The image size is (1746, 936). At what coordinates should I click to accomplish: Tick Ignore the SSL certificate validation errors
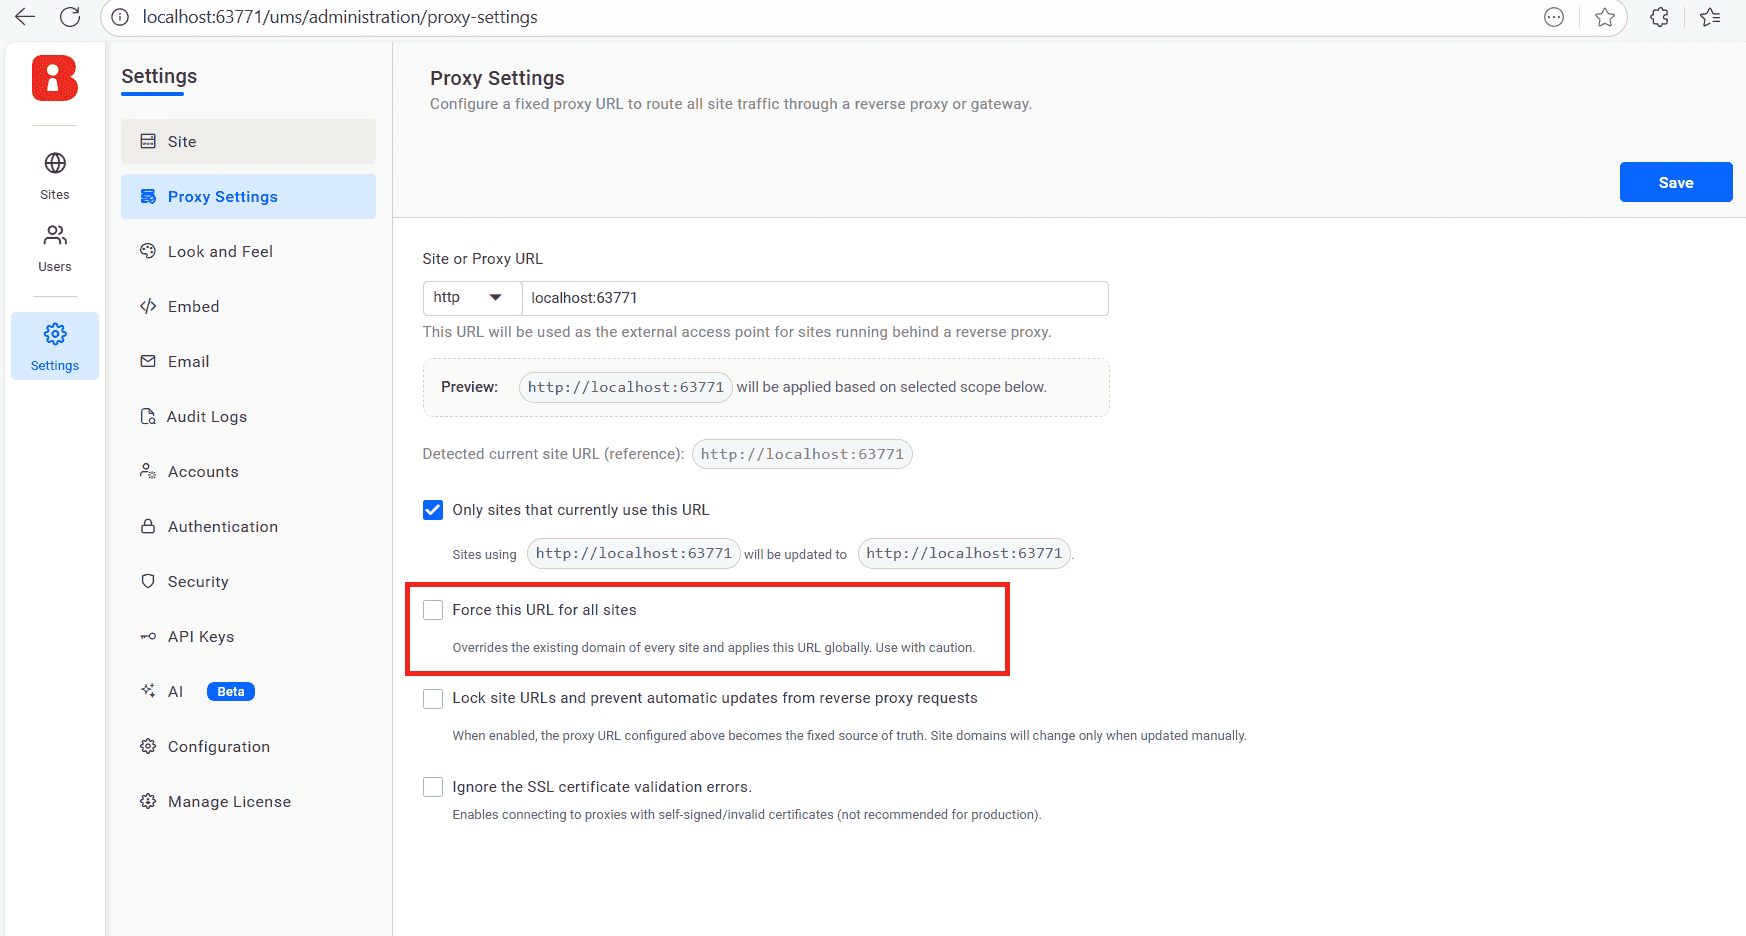433,787
